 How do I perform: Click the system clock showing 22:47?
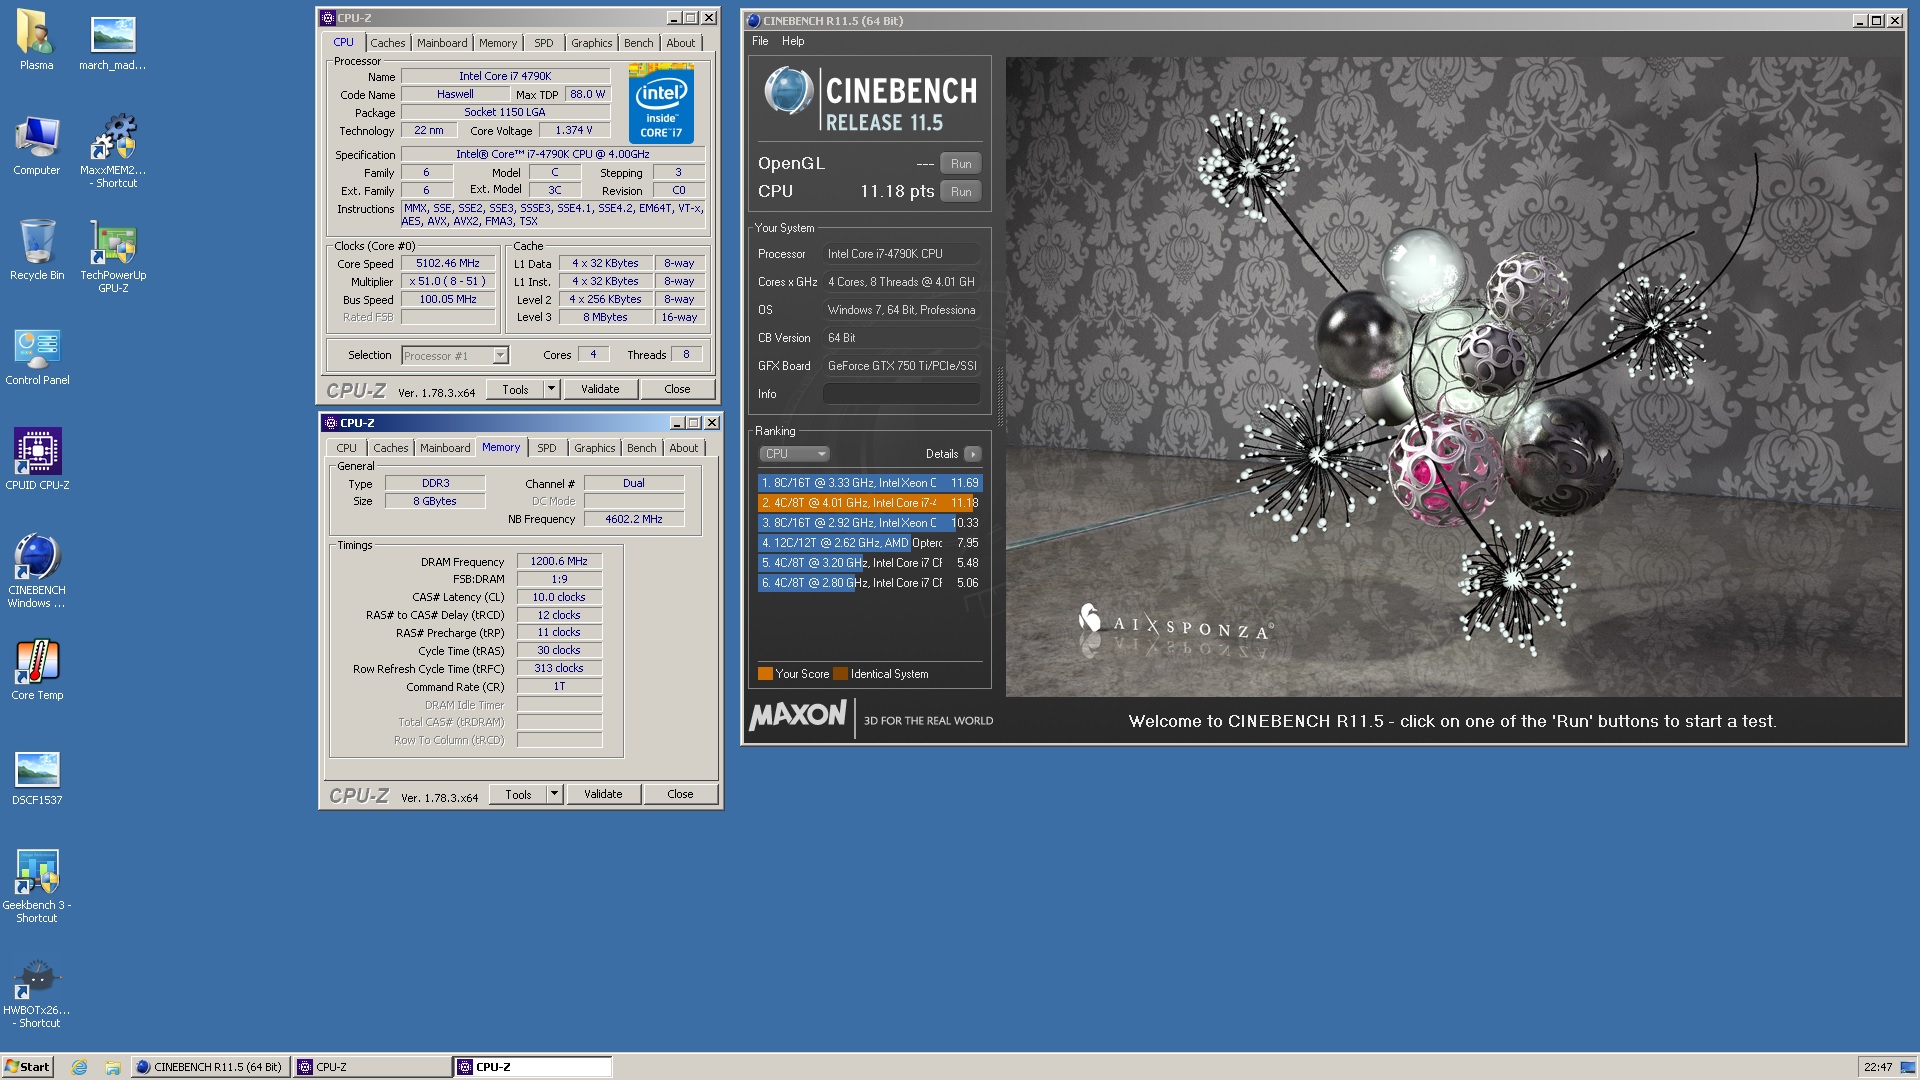click(x=1877, y=1067)
